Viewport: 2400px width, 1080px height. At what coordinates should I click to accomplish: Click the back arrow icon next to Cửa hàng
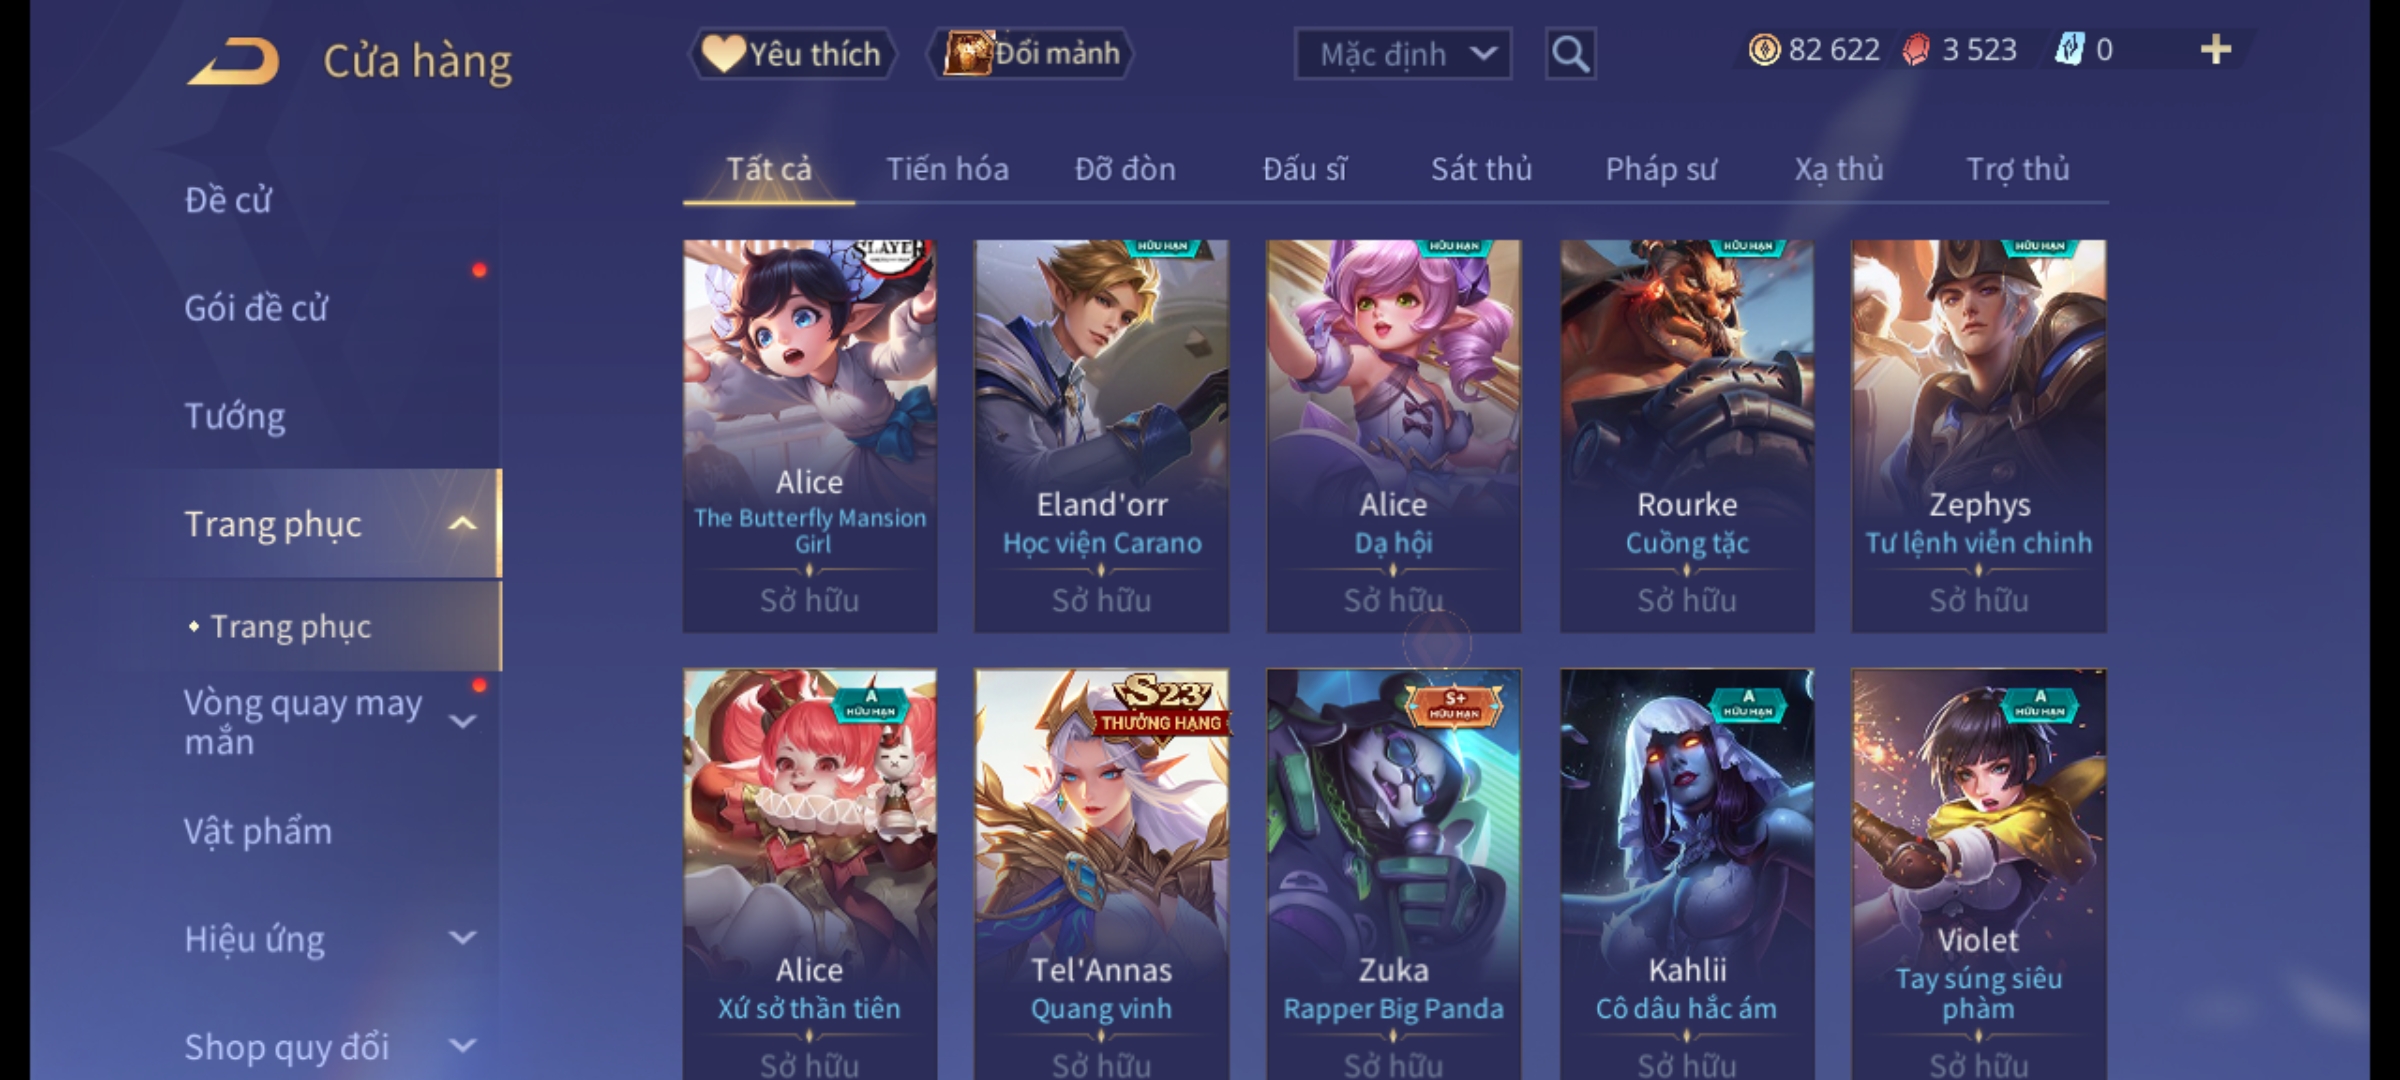[x=233, y=61]
